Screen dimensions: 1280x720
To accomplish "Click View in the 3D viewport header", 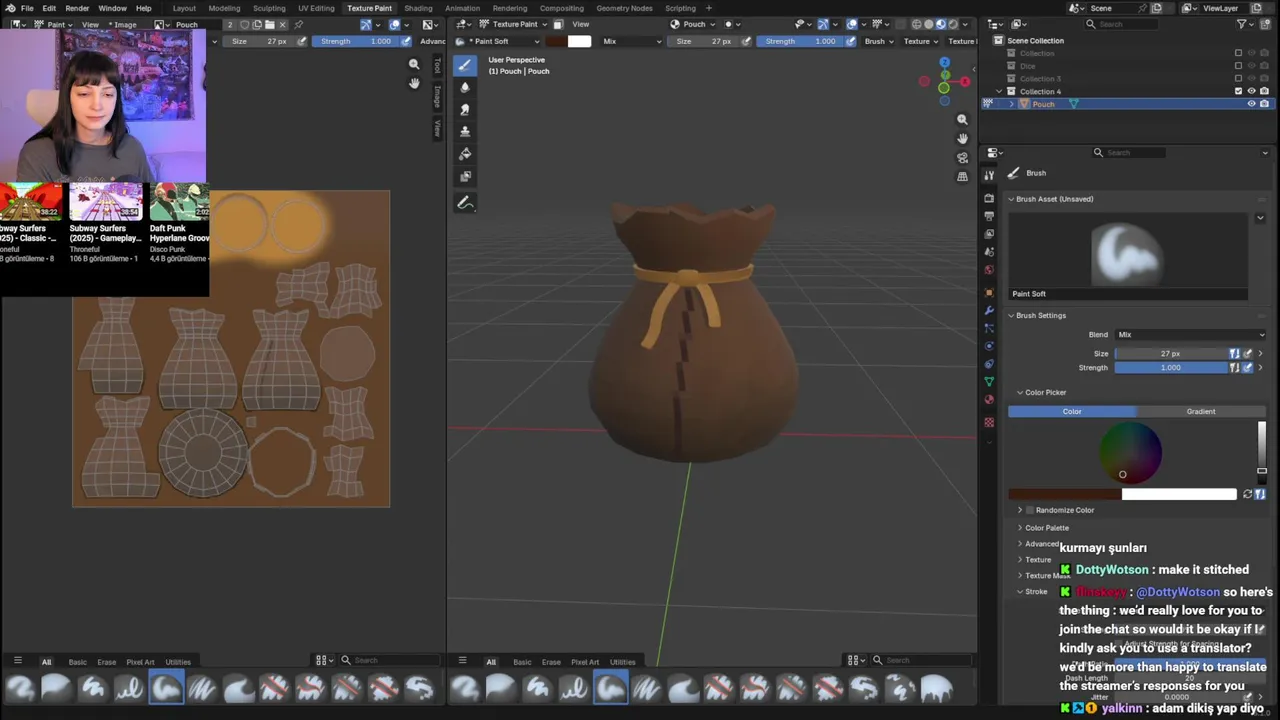I will point(580,24).
